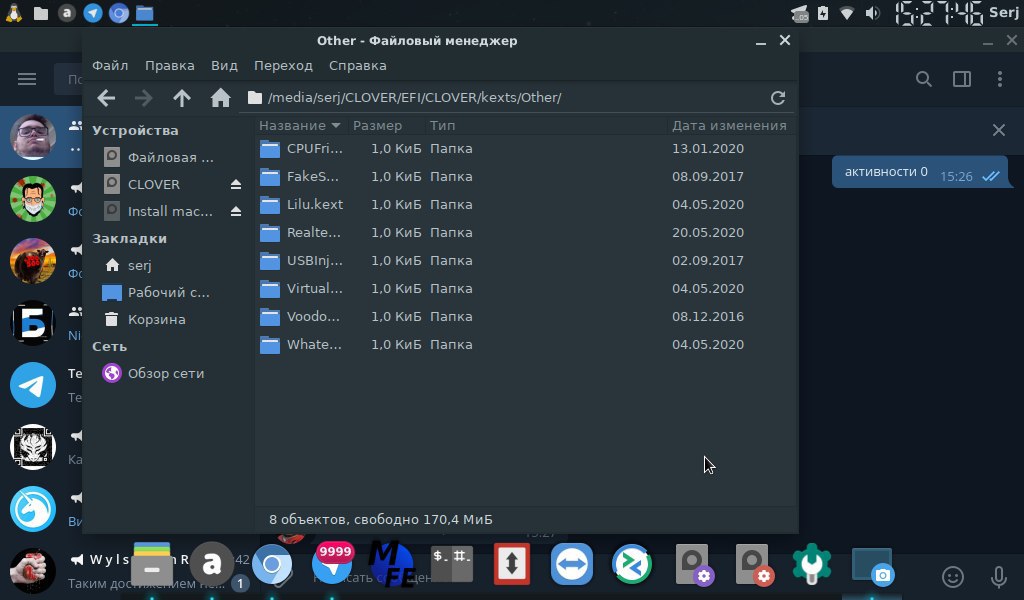
Task: Close the Telegram pinned bar X
Action: [x=999, y=130]
